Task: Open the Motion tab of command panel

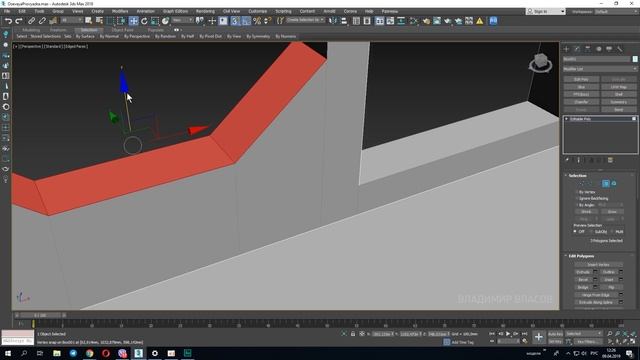Action: tap(598, 49)
